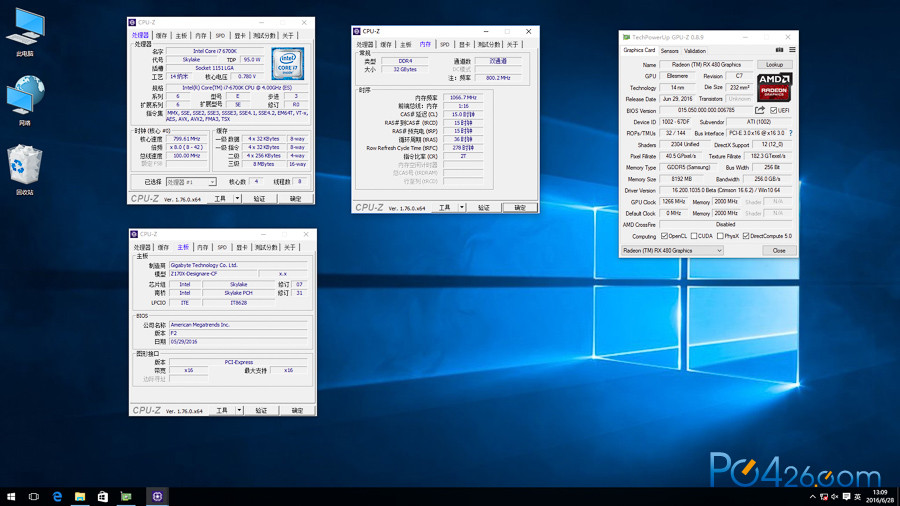The height and width of the screenshot is (506, 900).
Task: Click the DDR4 memory type value
Action: [x=405, y=61]
